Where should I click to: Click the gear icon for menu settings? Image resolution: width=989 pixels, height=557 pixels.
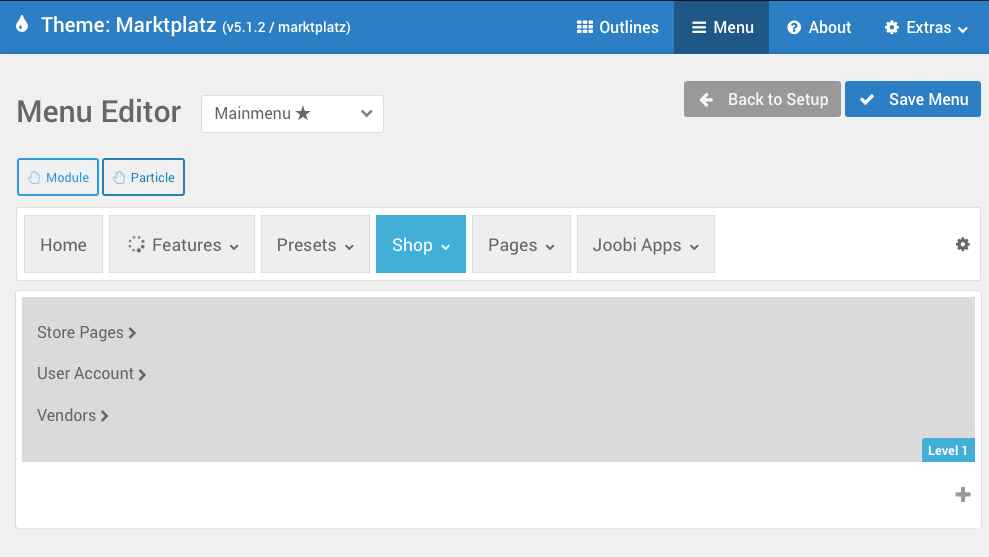pyautogui.click(x=963, y=244)
